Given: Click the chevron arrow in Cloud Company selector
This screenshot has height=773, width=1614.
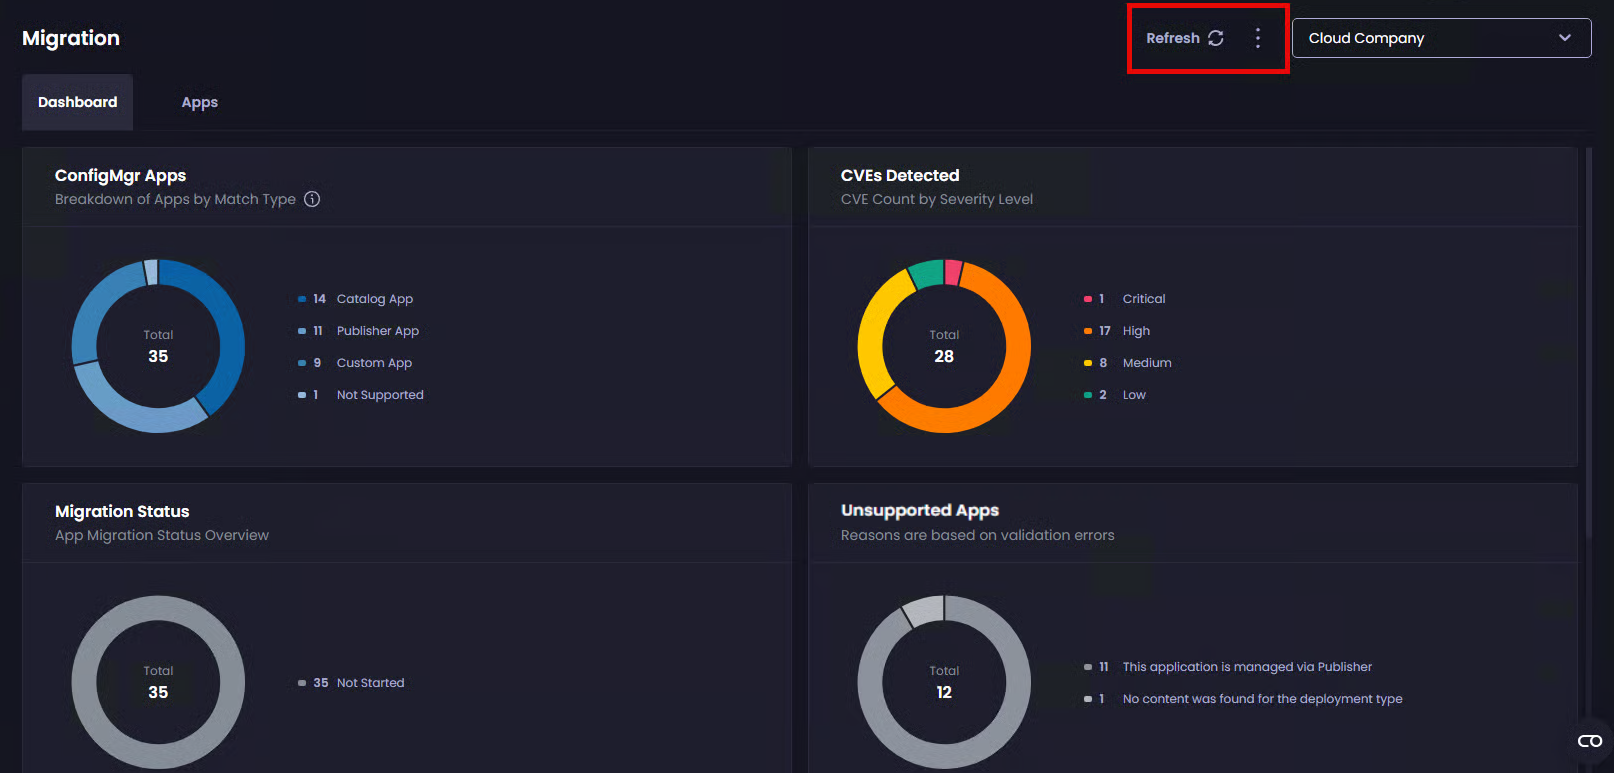Looking at the screenshot, I should (x=1565, y=38).
